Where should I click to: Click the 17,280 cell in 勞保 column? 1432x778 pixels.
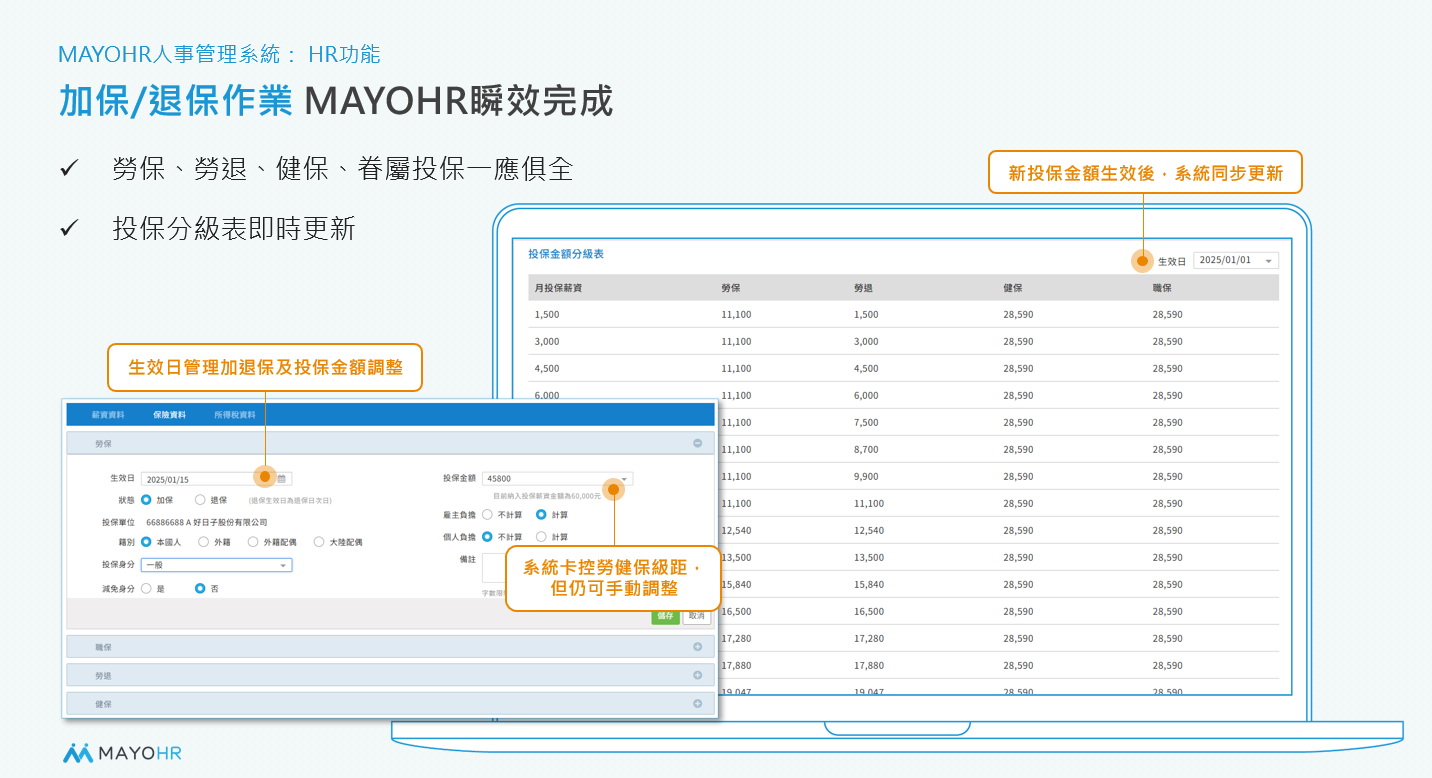coord(736,638)
